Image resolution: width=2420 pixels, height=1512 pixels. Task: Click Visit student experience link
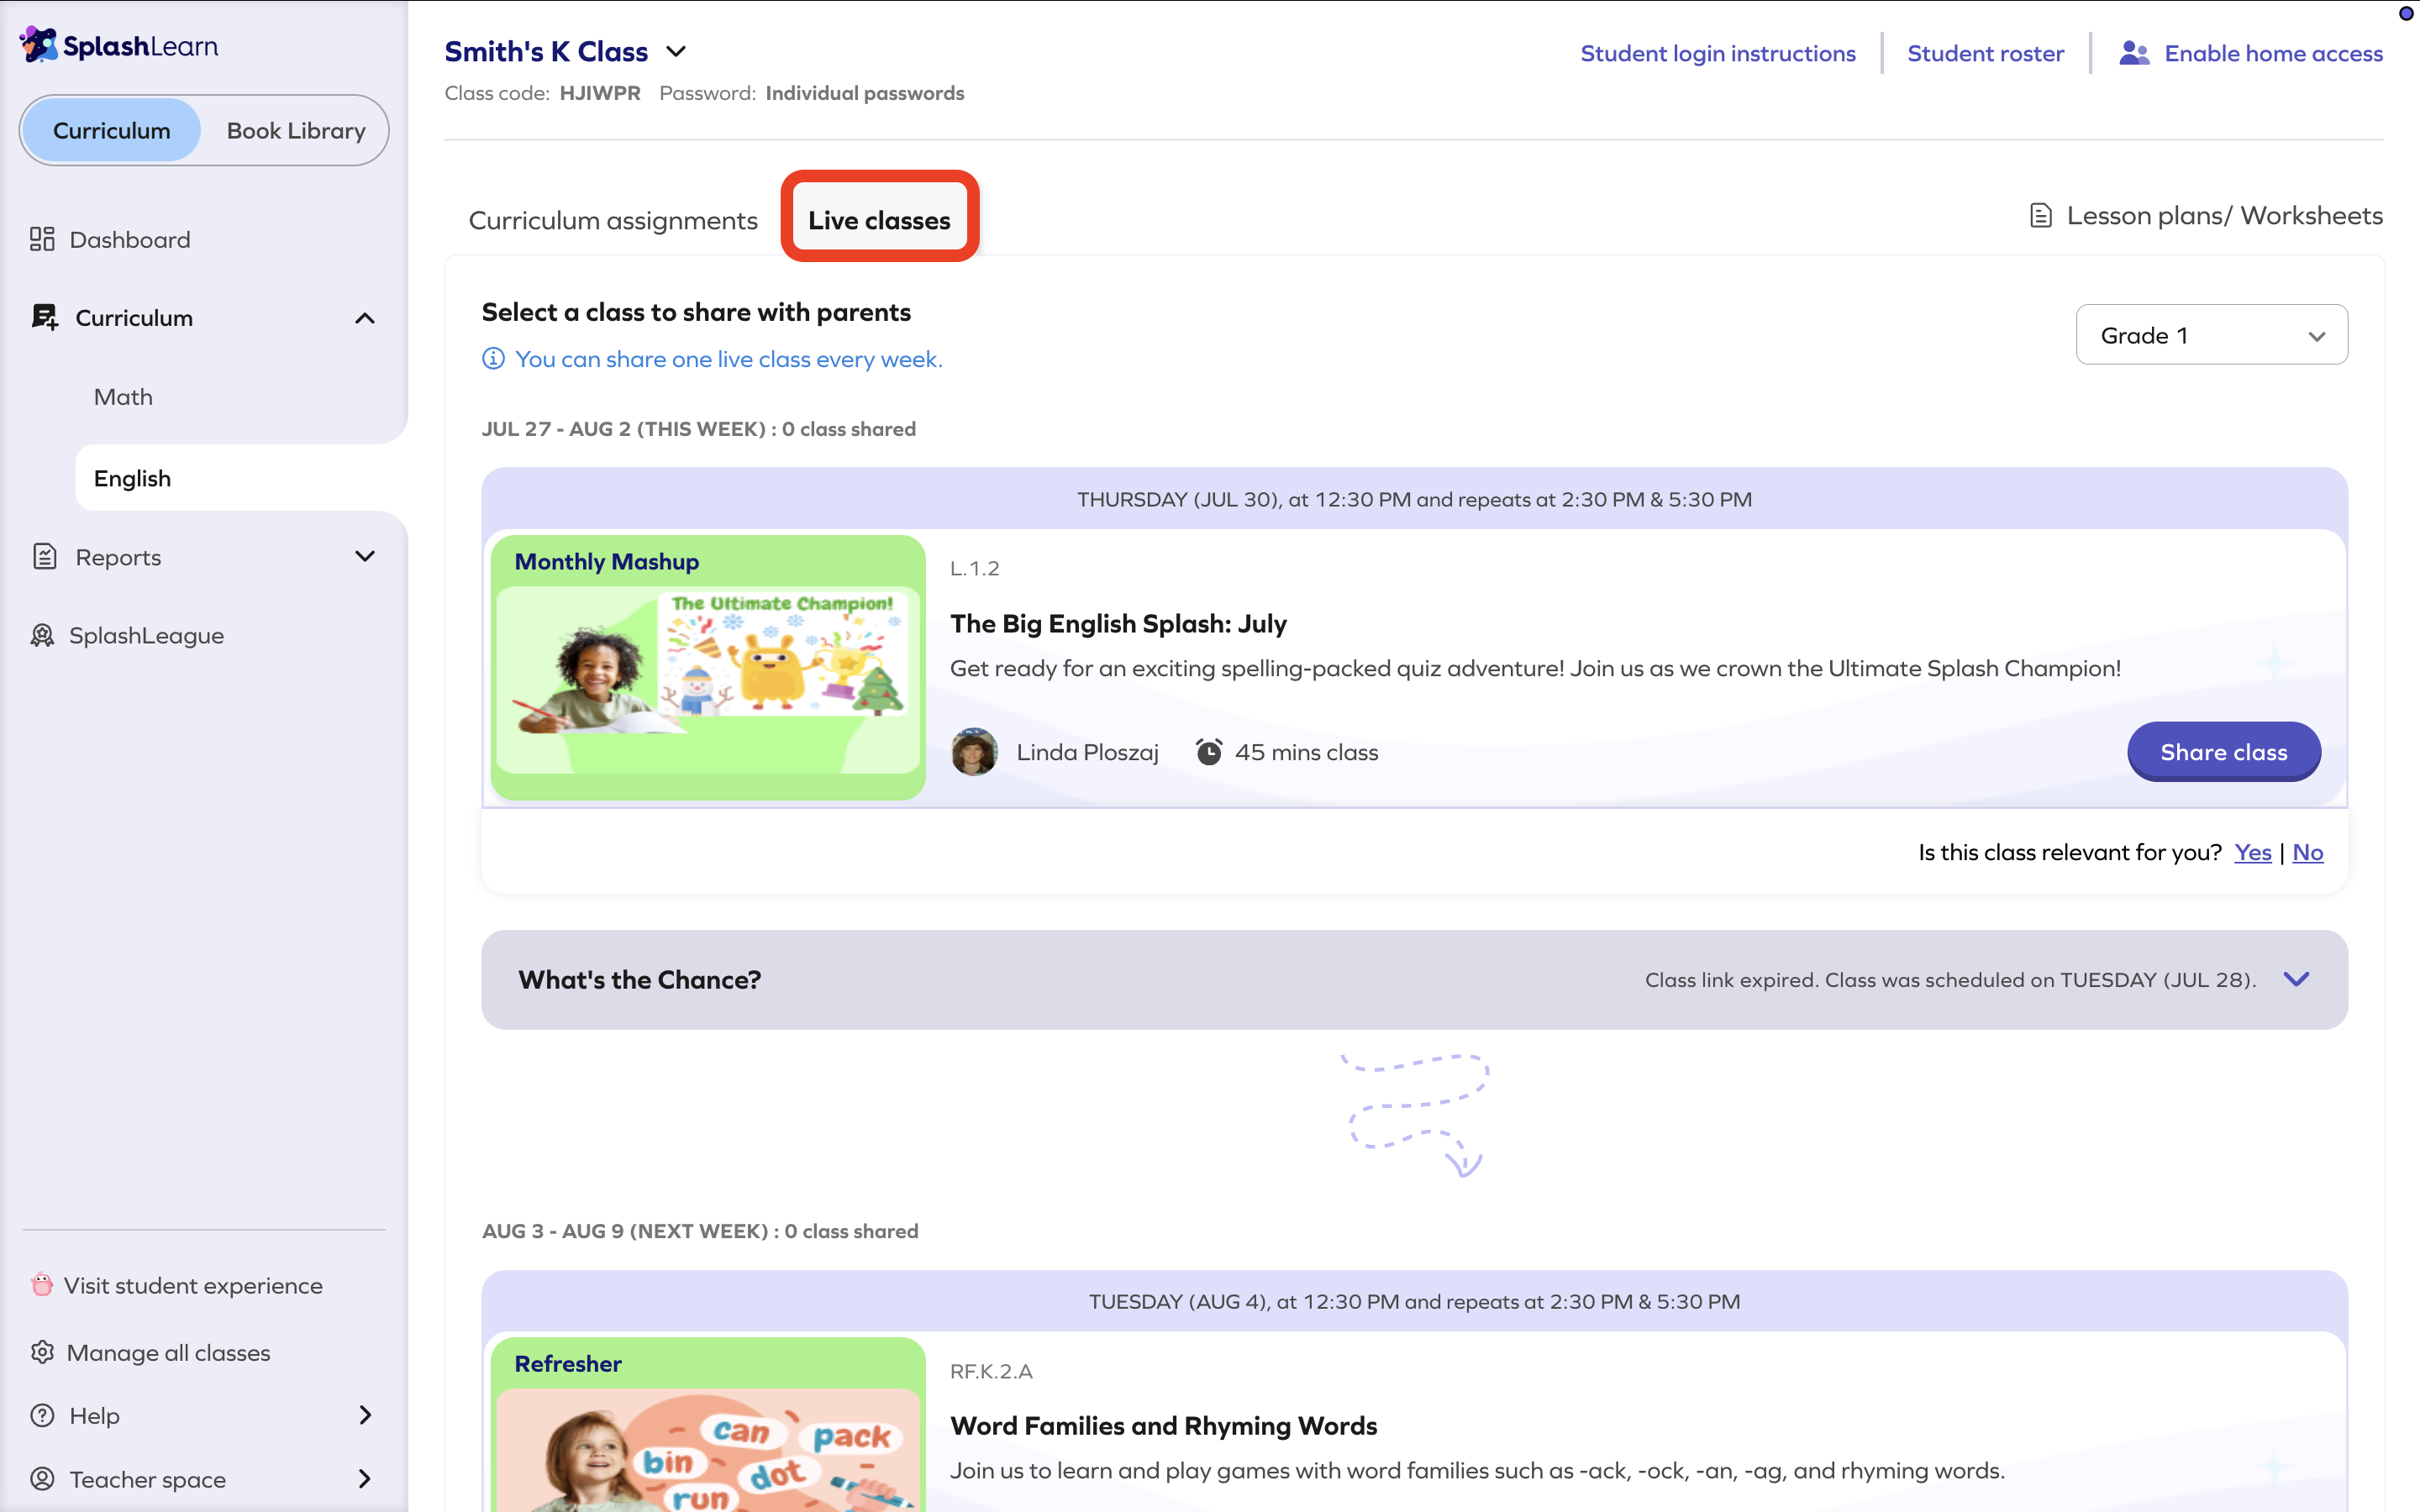[x=193, y=1285]
